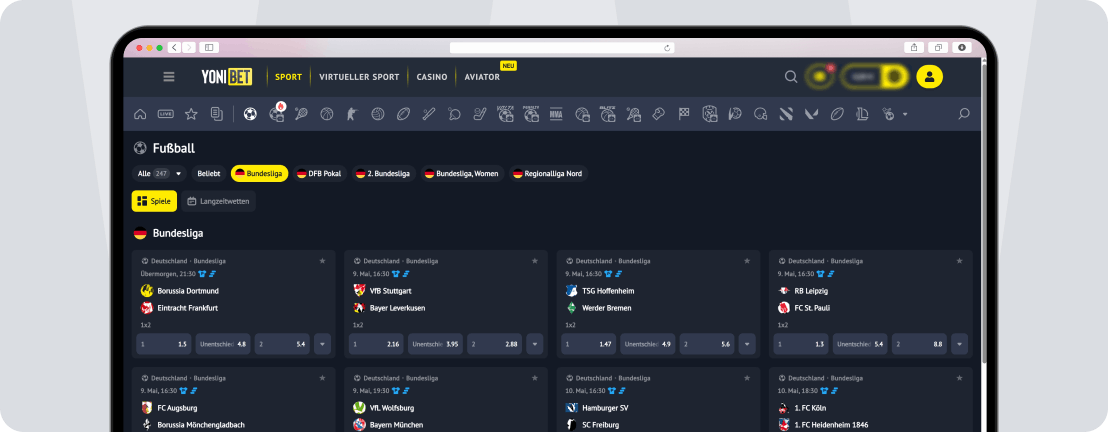The height and width of the screenshot is (432, 1108).
Task: Expand more sports arrow in icon bar
Action: pyautogui.click(x=905, y=114)
